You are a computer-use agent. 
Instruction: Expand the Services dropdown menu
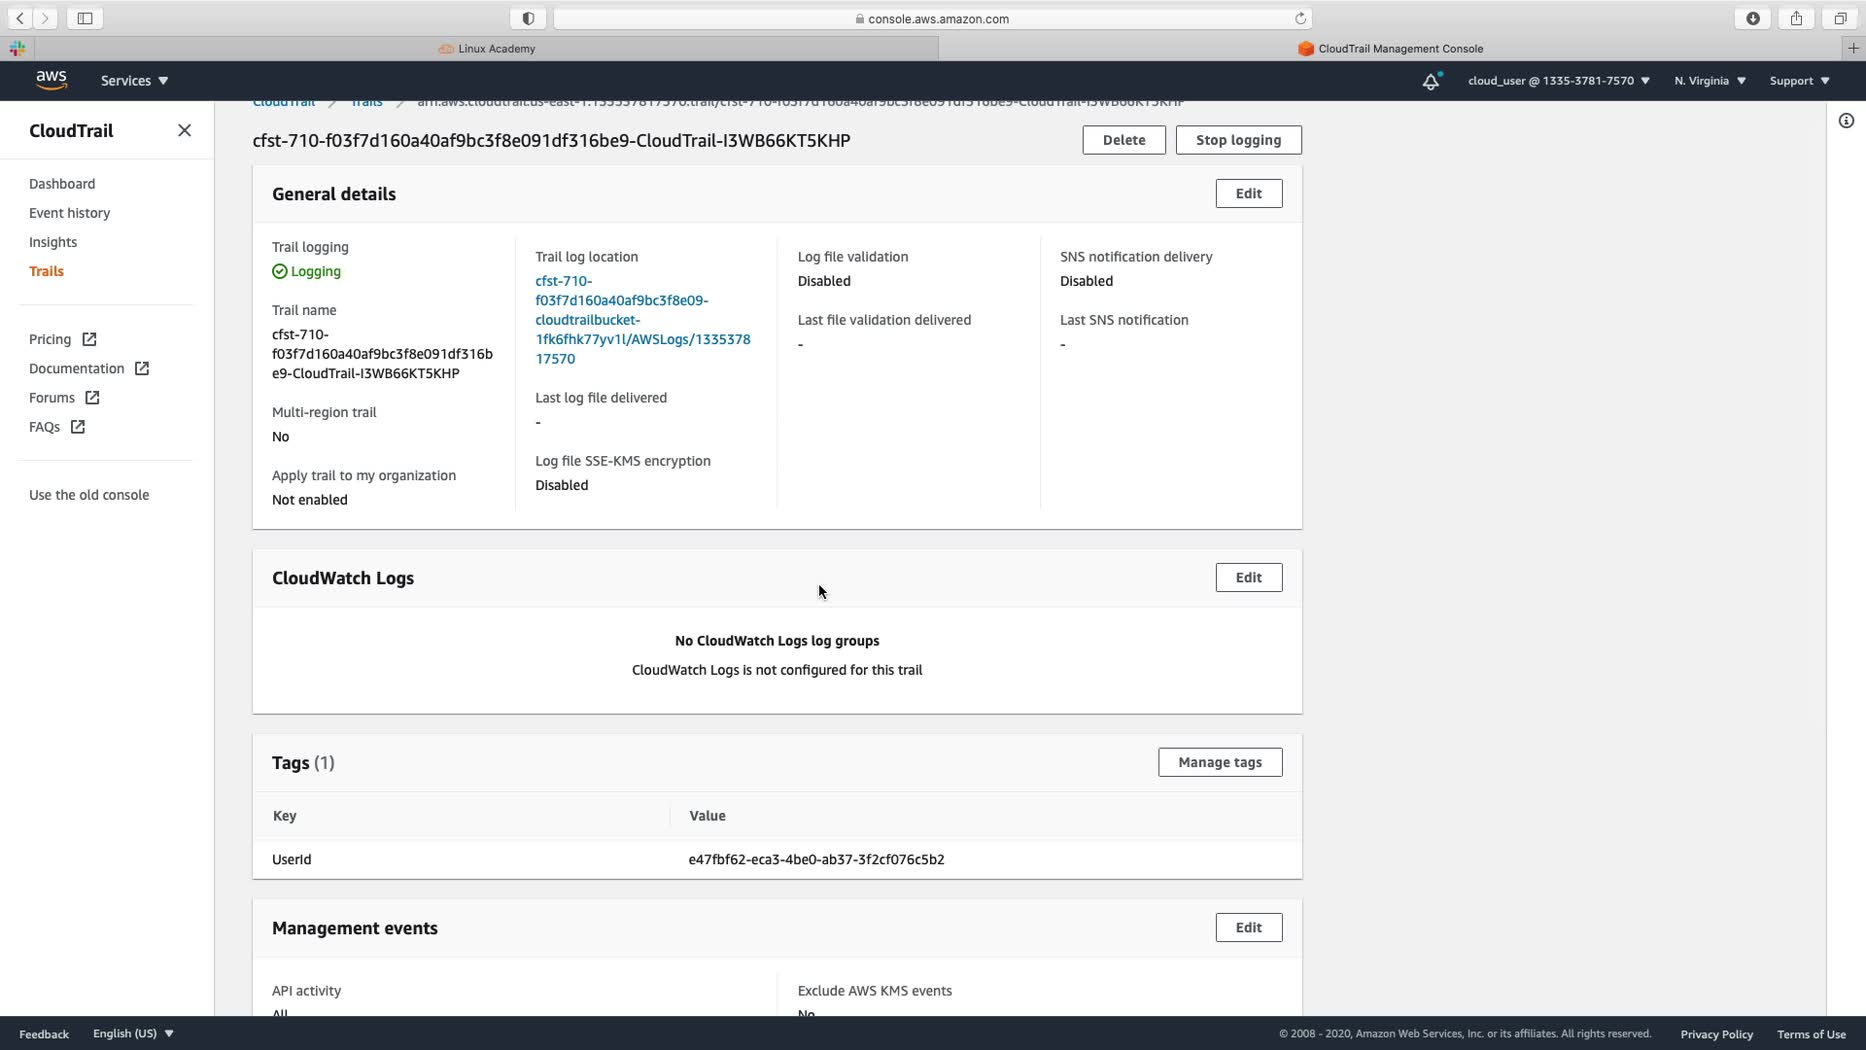click(x=134, y=81)
